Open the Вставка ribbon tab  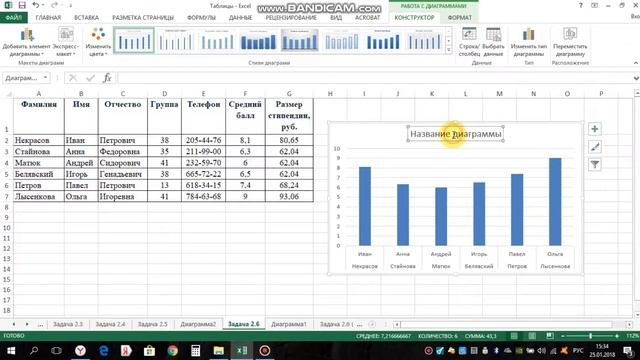pyautogui.click(x=87, y=18)
